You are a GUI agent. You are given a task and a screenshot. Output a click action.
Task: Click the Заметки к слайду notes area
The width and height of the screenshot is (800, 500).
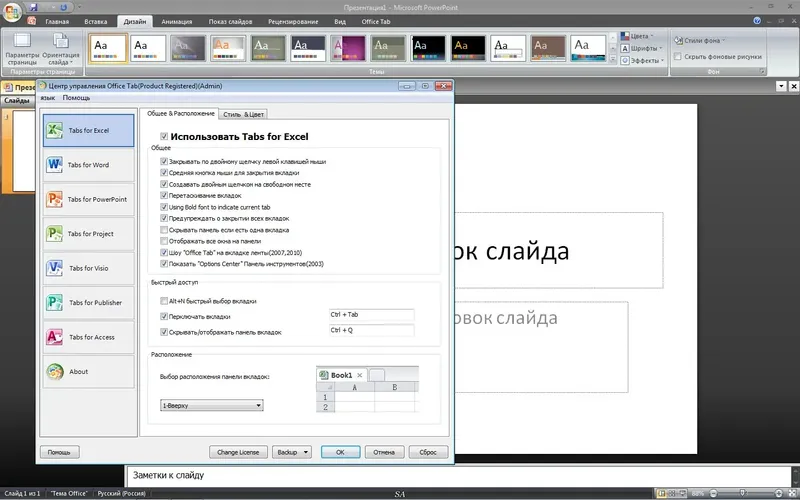[459, 476]
